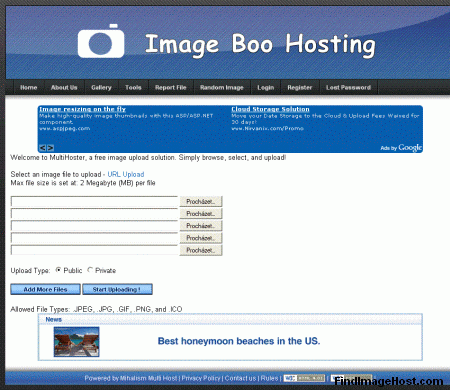Click the Ads by Google label
450x390 pixels.
401,148
